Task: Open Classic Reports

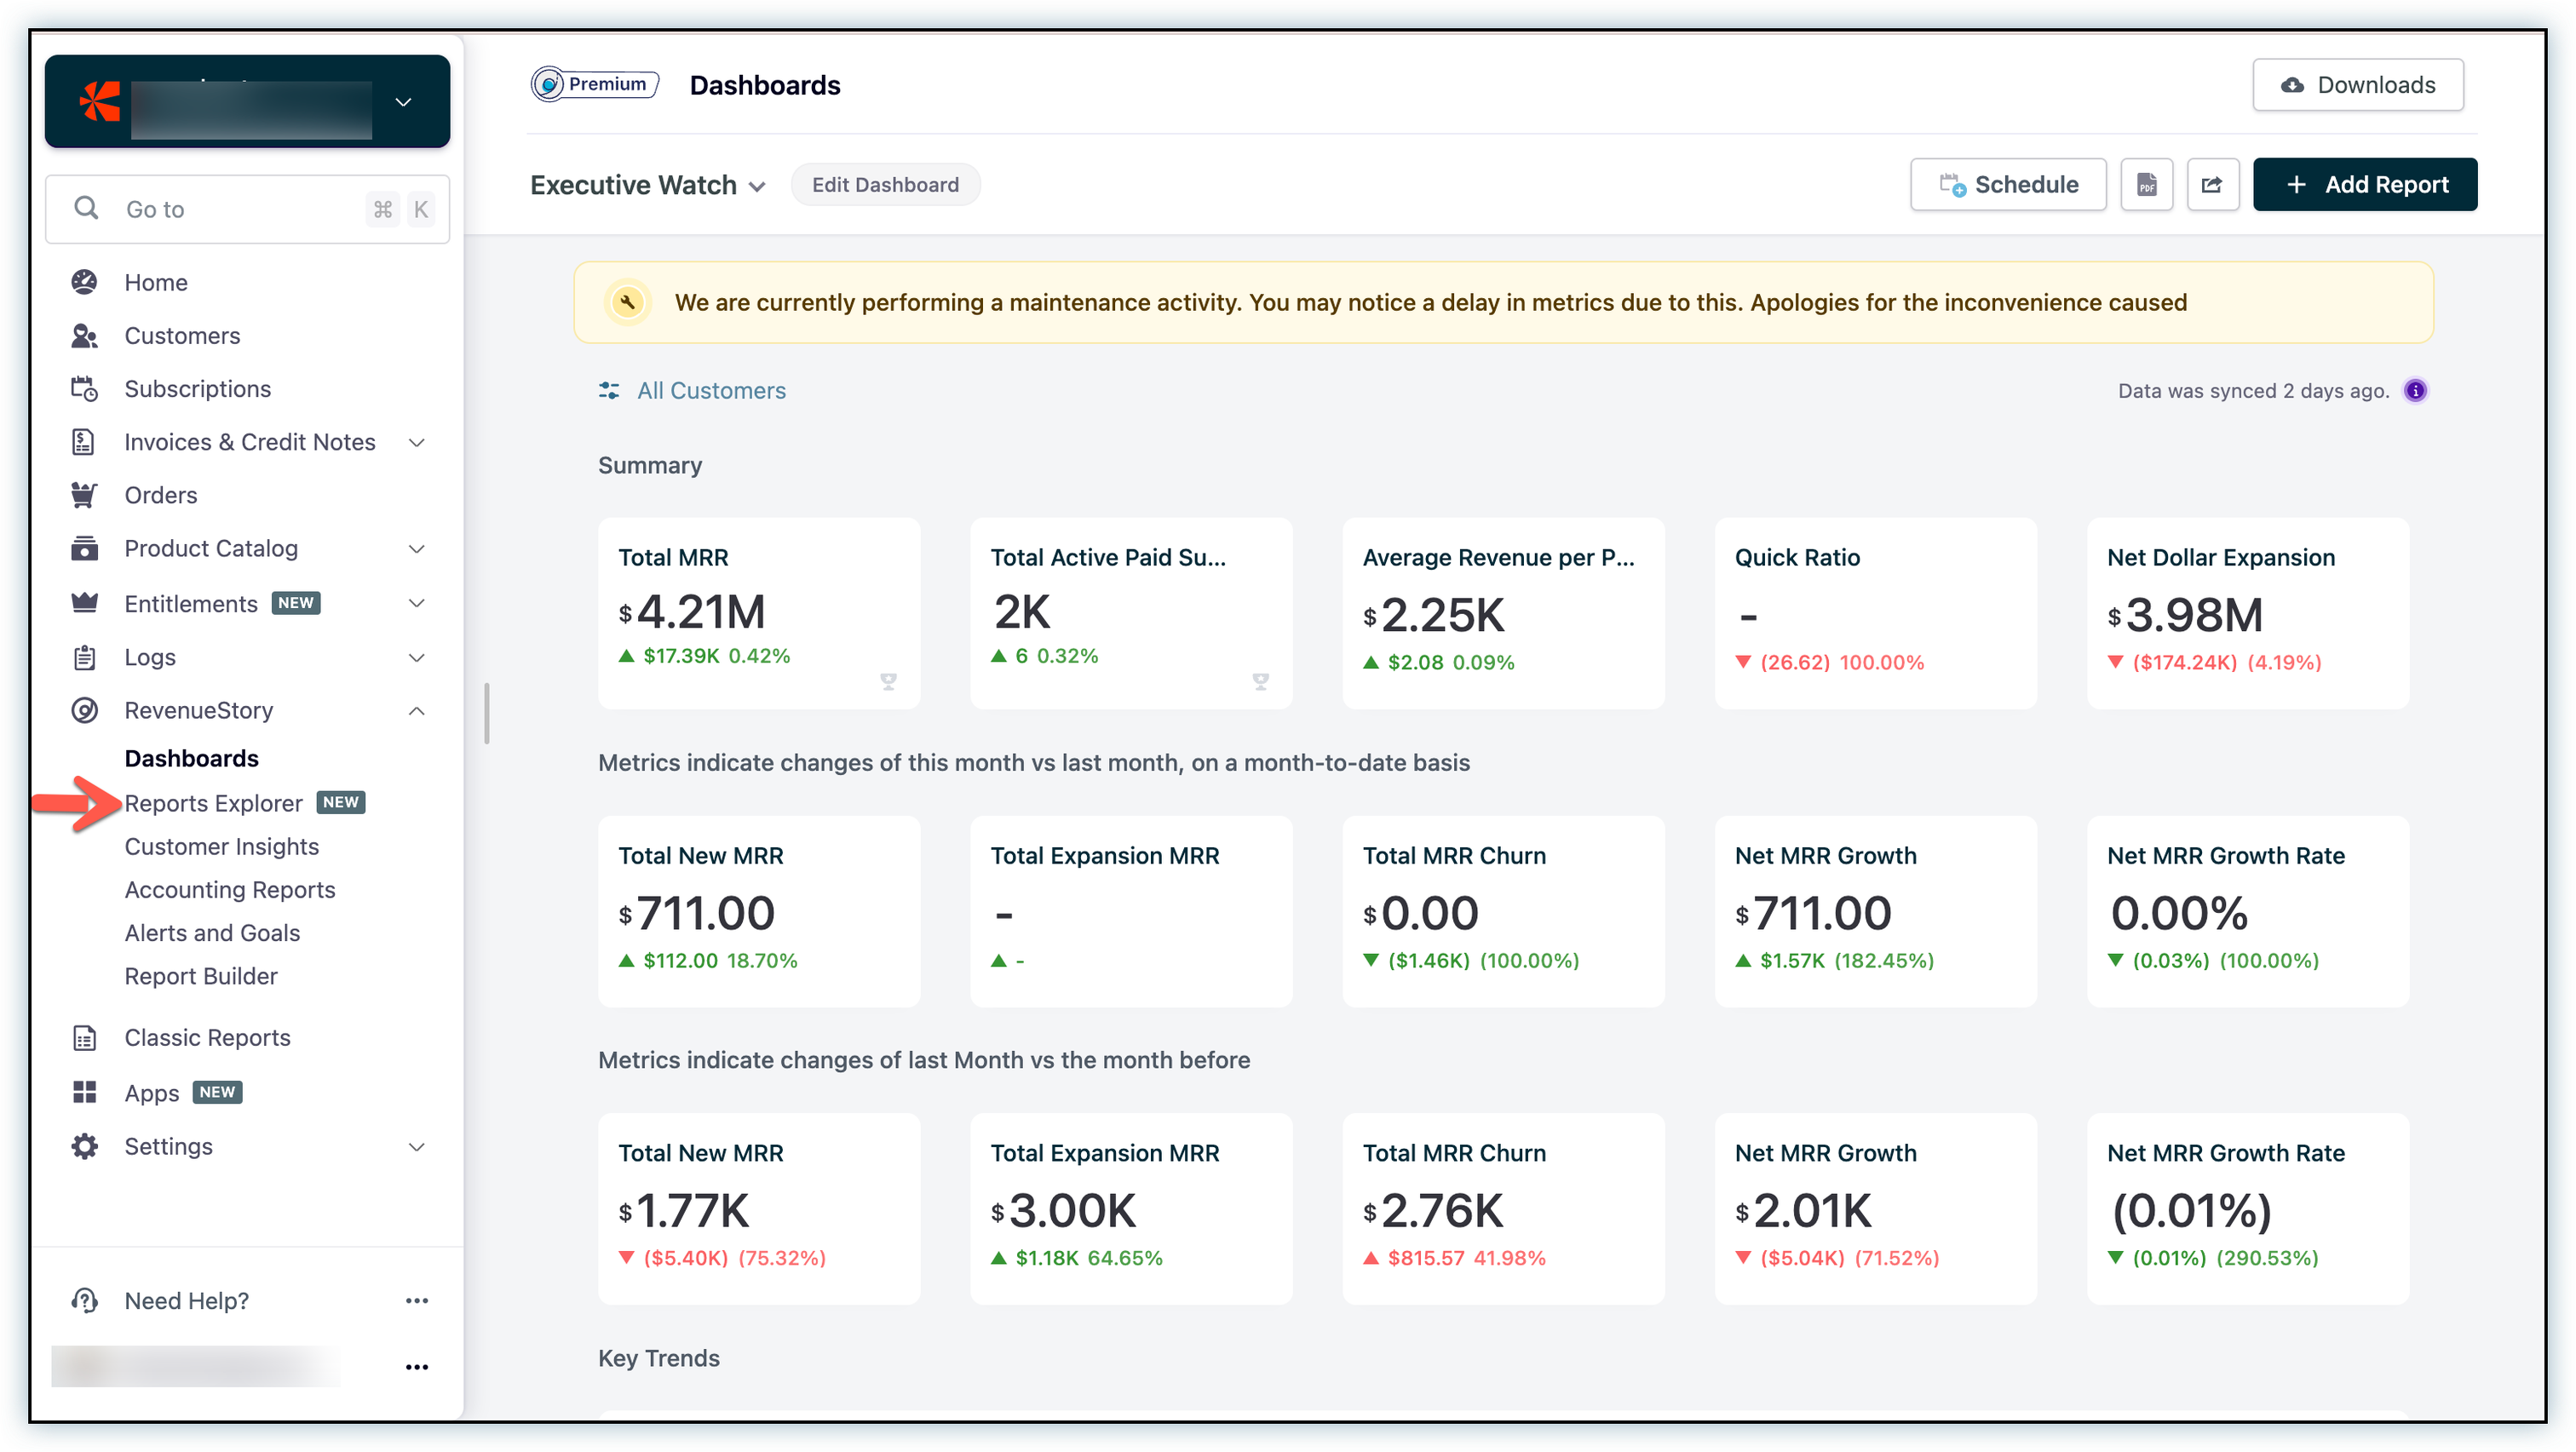Action: (207, 1037)
